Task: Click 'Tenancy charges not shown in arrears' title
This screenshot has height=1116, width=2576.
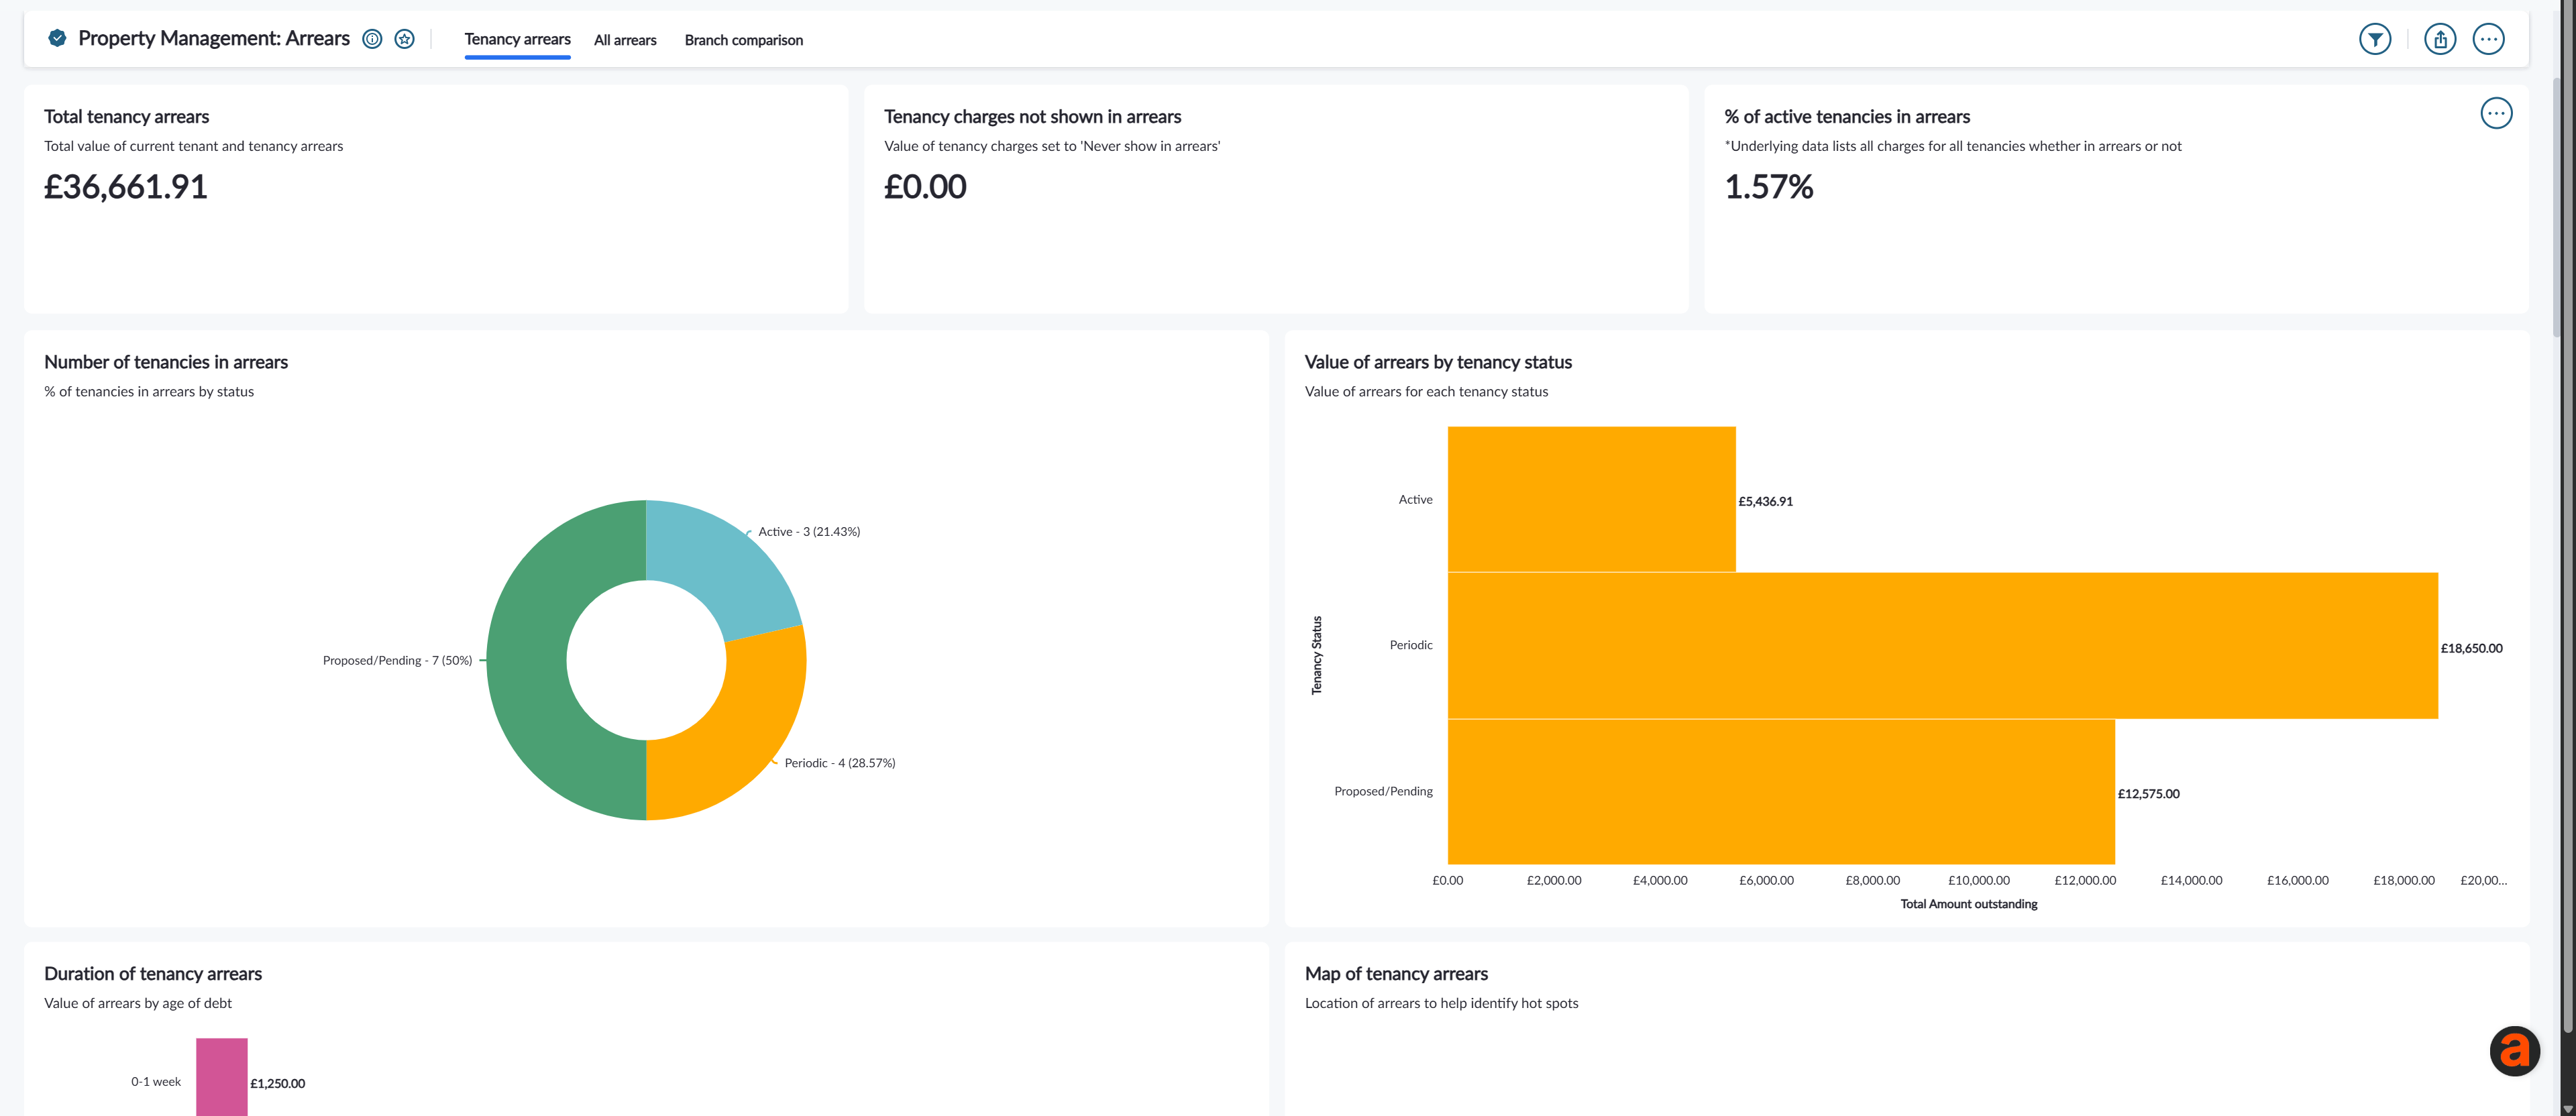Action: pos(1032,117)
